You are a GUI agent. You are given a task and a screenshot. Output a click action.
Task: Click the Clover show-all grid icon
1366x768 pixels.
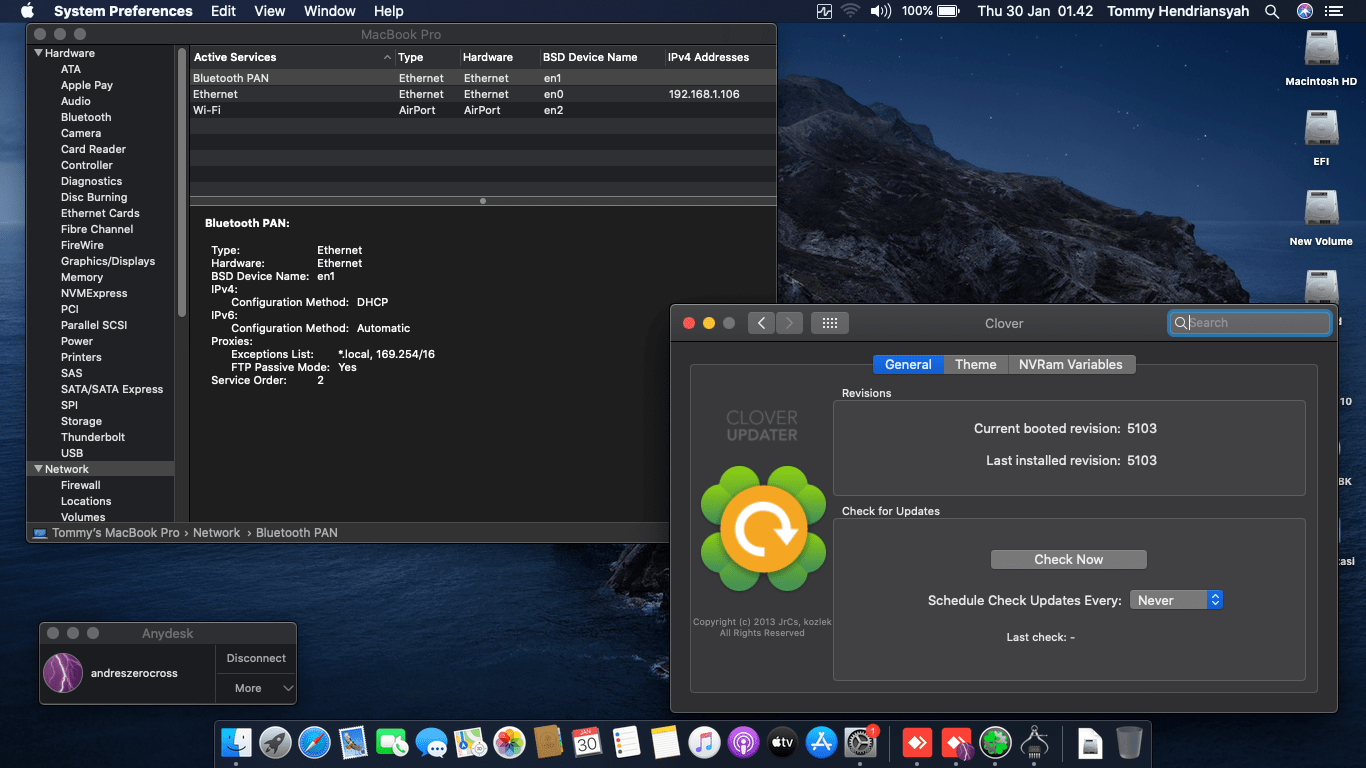(830, 323)
